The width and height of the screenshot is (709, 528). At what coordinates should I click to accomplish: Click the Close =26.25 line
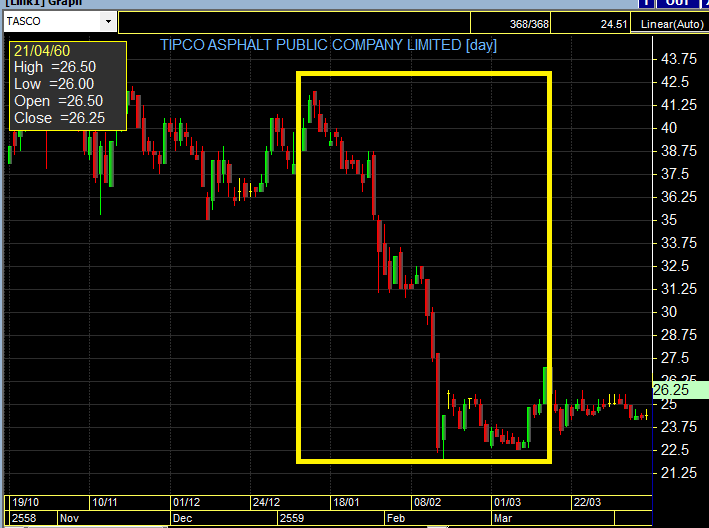coord(59,118)
